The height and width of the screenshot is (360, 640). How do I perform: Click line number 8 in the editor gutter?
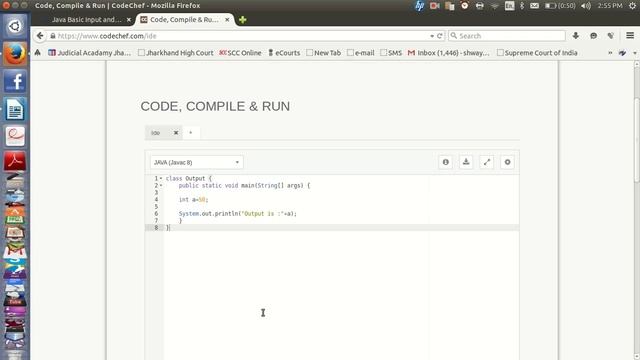[156, 228]
